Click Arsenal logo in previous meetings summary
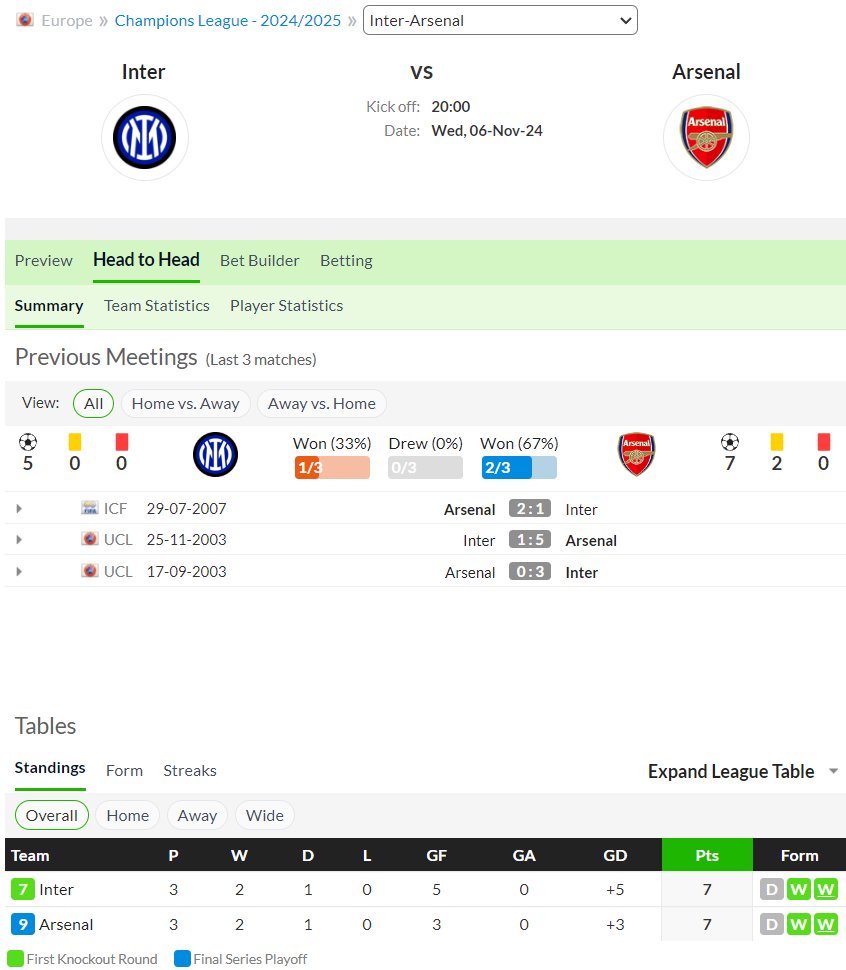This screenshot has width=846, height=970. 636,454
